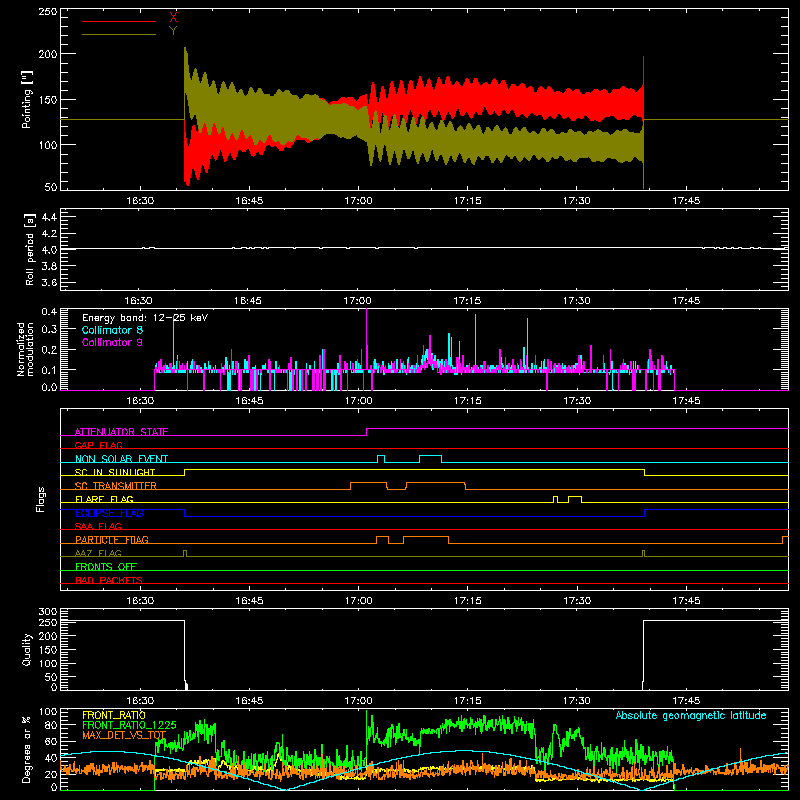
Task: Click the "FRONTS_OFF" label
Action: coord(106,566)
